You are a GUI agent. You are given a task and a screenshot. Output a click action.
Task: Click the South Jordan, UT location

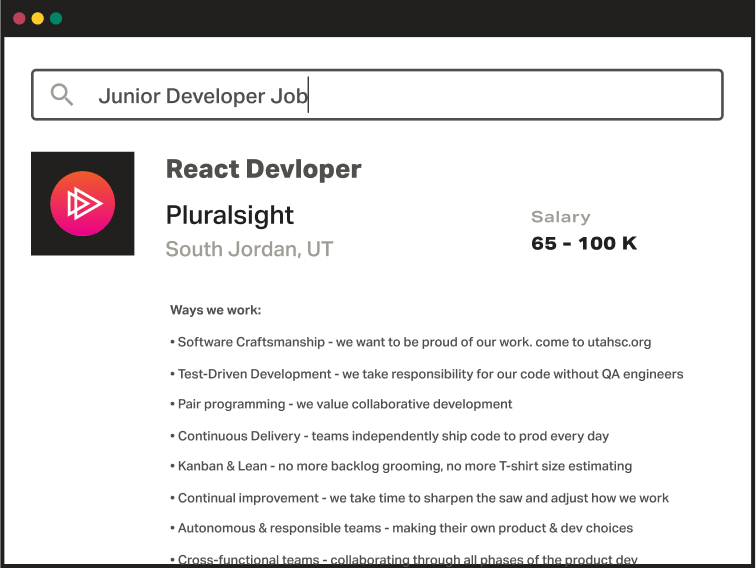[249, 249]
